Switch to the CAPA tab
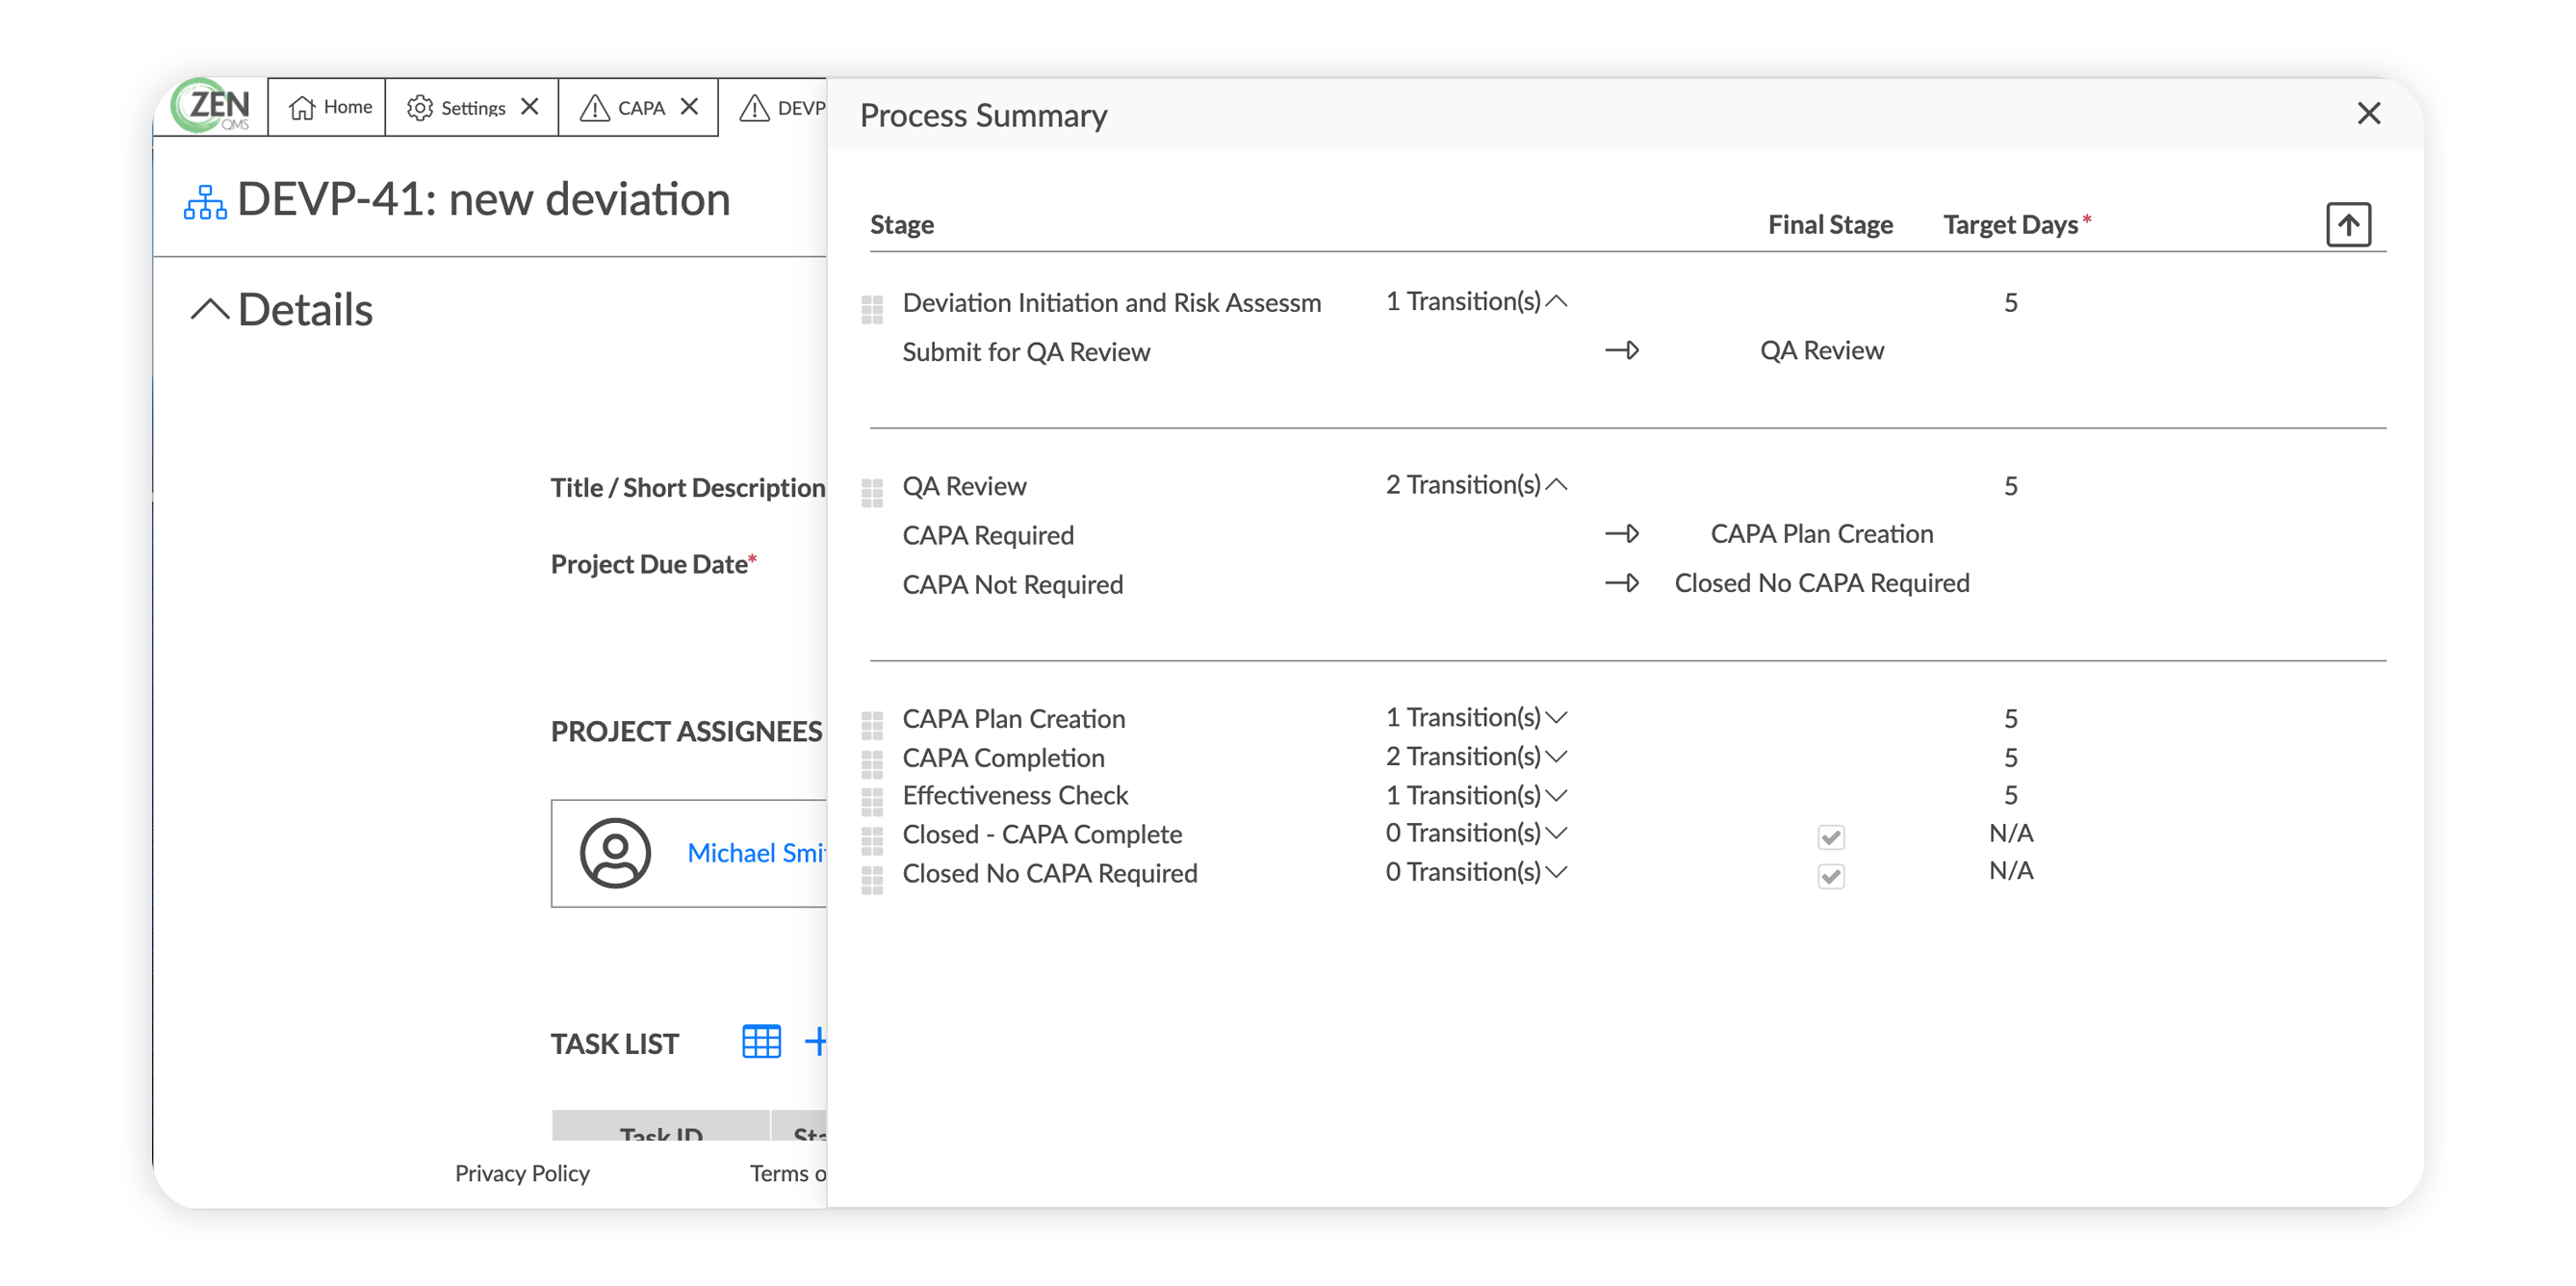Image resolution: width=2576 pixels, height=1286 pixels. point(640,107)
